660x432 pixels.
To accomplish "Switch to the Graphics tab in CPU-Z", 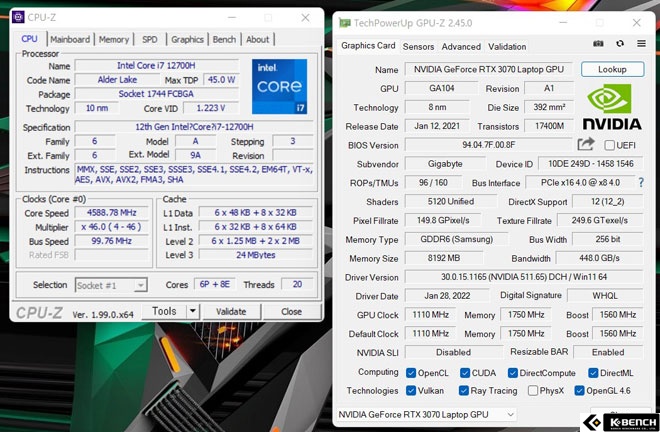I will point(187,40).
